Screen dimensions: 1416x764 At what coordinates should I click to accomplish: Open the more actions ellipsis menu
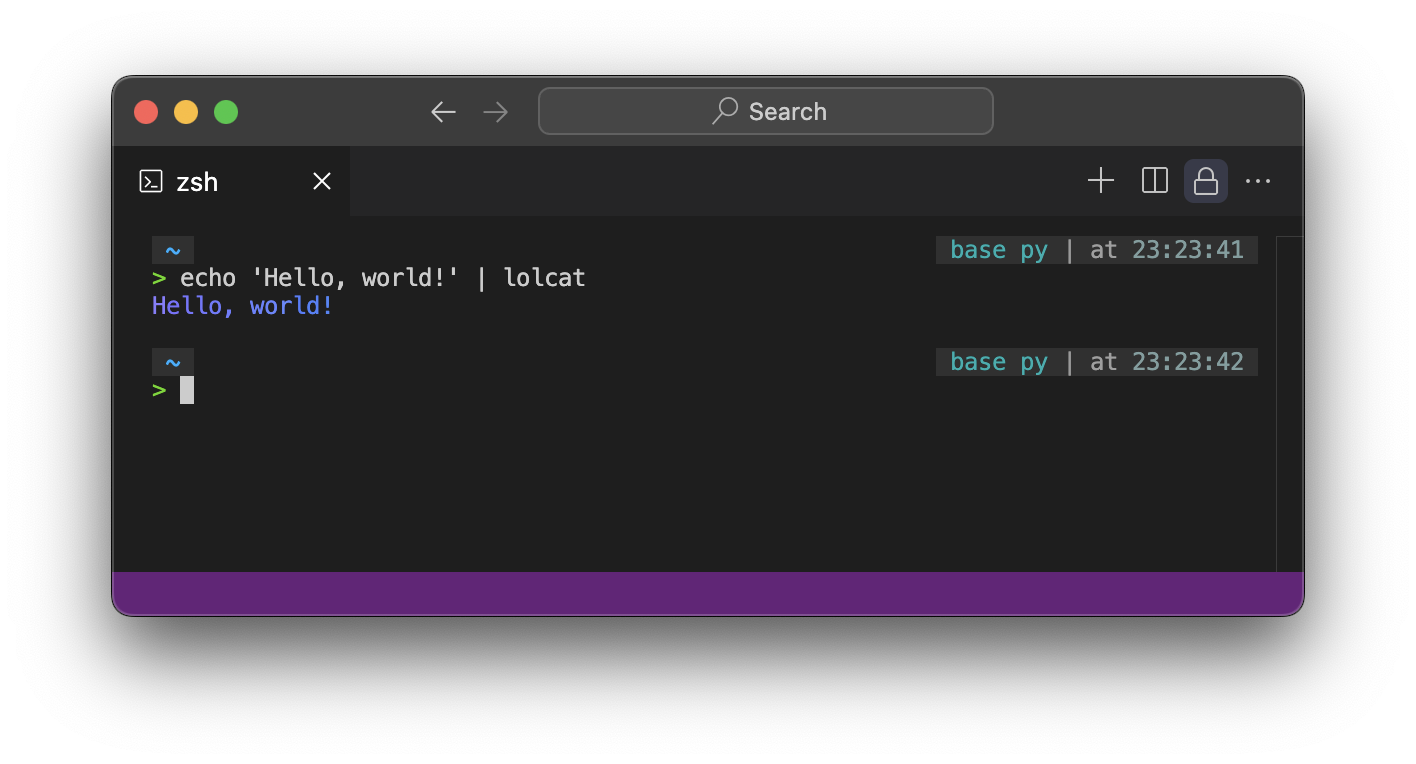click(x=1258, y=181)
